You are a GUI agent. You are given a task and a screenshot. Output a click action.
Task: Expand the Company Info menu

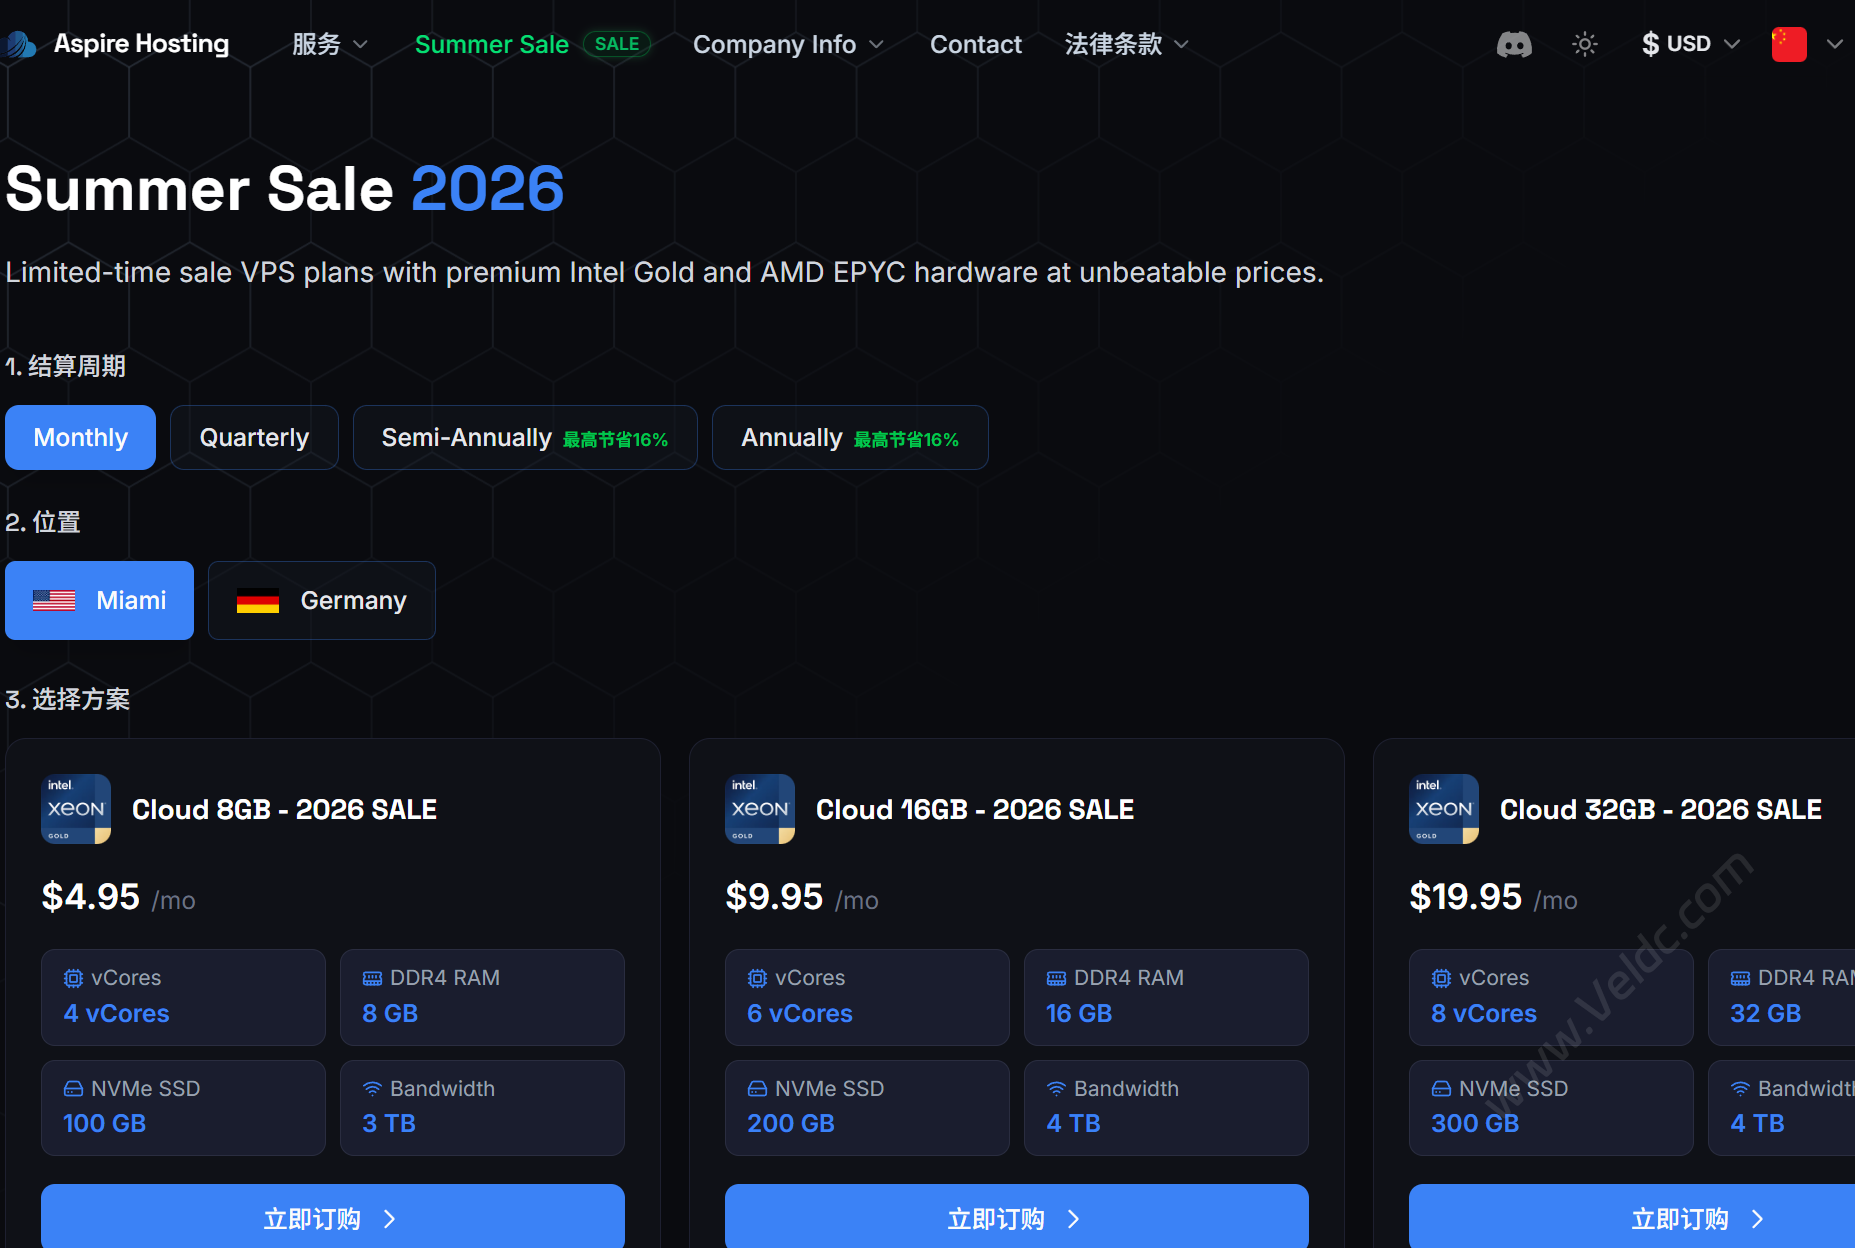(x=788, y=44)
